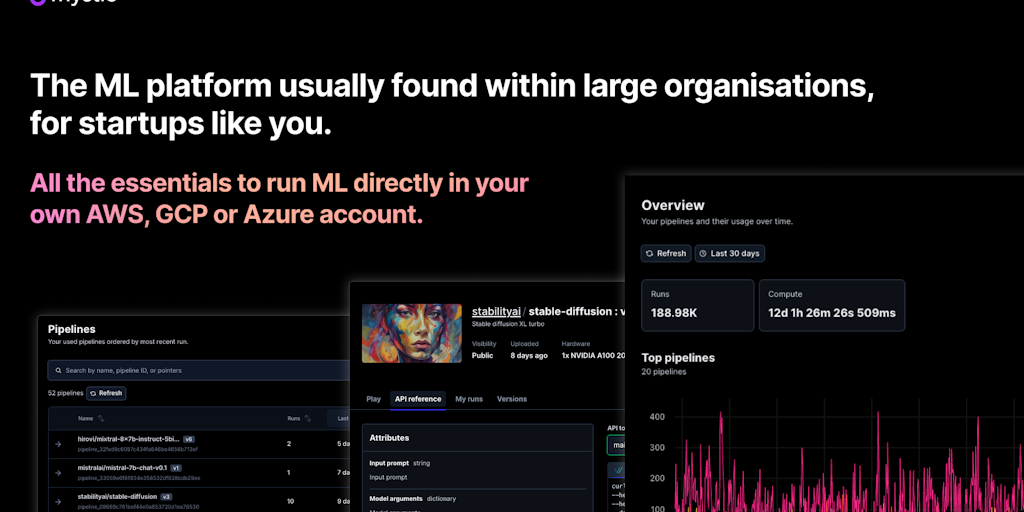Click the v6 version badge
The height and width of the screenshot is (512, 1024).
[x=189, y=440]
